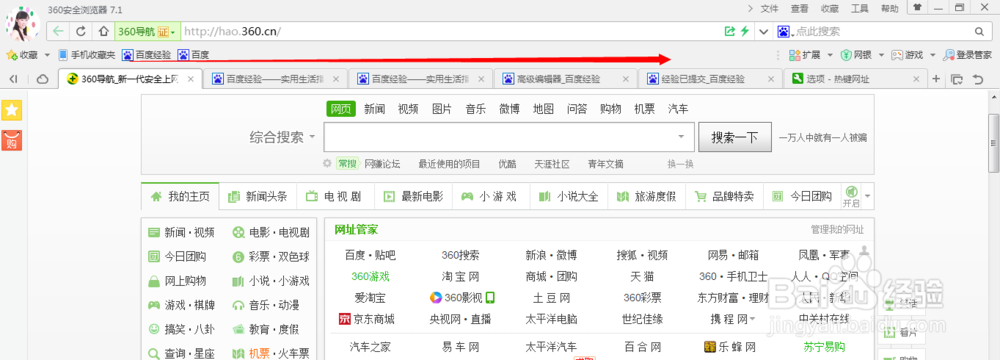The image size is (1000, 360).
Task: Reload the page with refresh icon
Action: [81, 31]
